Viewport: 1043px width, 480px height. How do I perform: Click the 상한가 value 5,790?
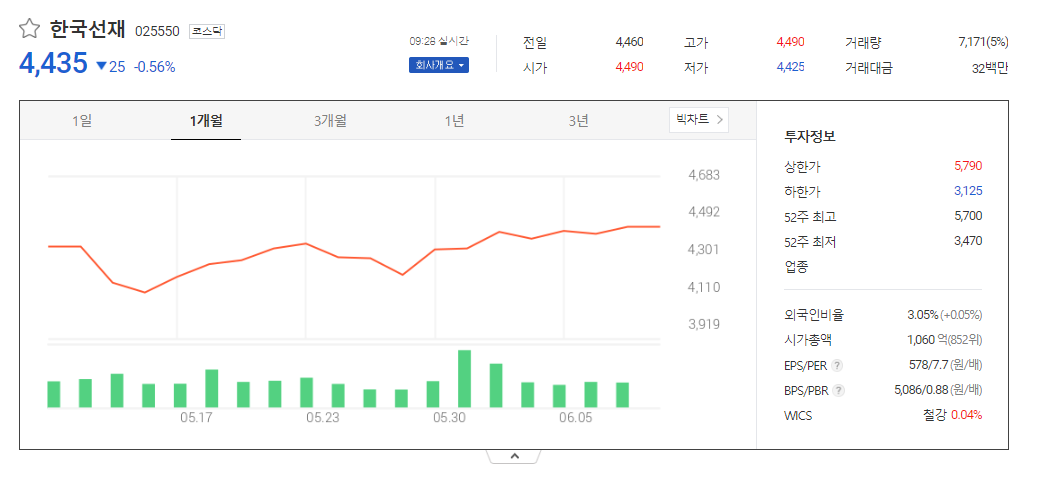tap(968, 166)
